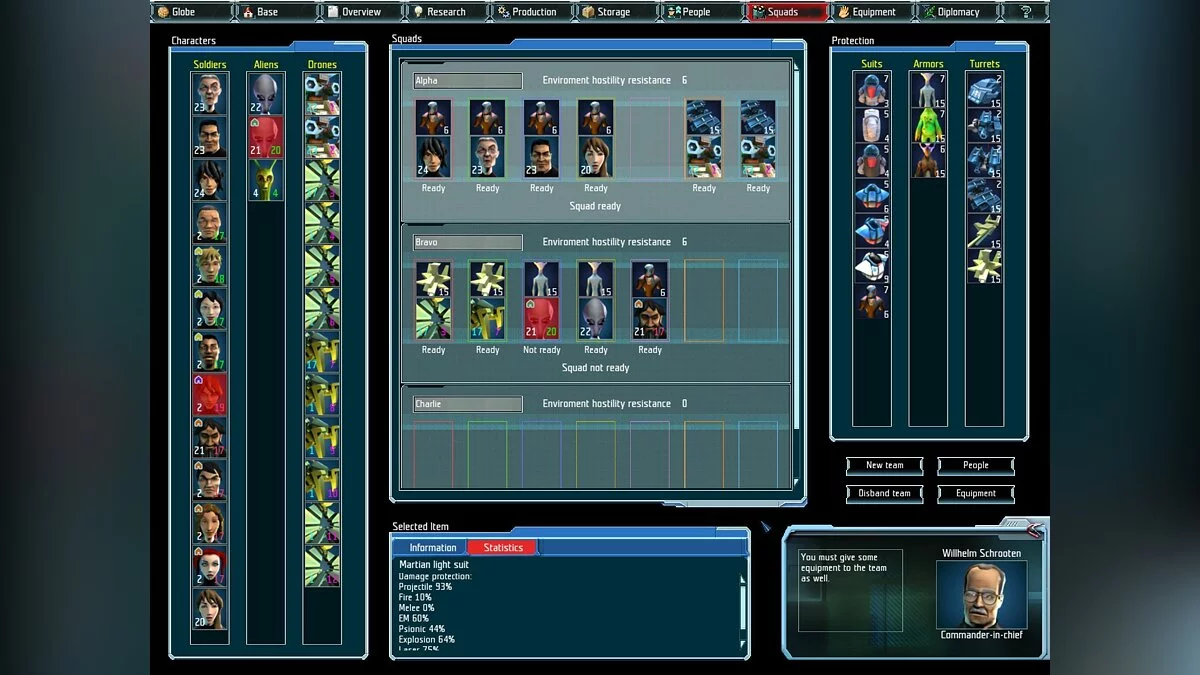
Task: Open the Globe view tab
Action: tap(191, 12)
